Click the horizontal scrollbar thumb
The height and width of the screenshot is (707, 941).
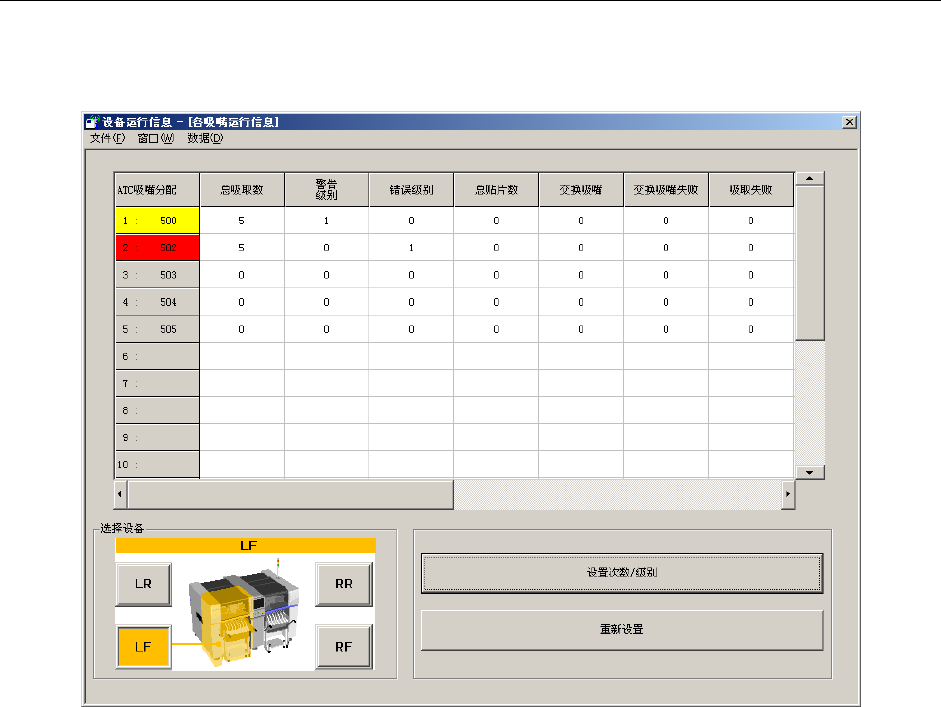(290, 494)
